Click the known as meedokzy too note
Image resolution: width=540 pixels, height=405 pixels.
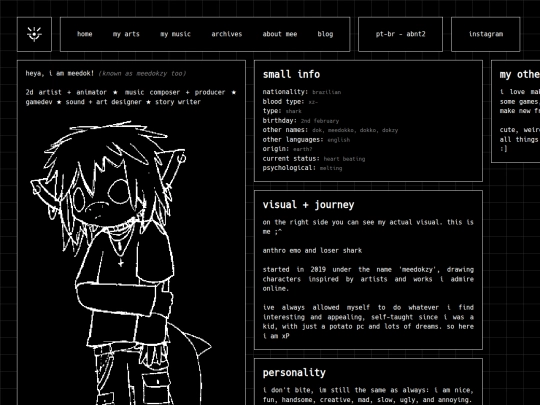click(x=142, y=73)
